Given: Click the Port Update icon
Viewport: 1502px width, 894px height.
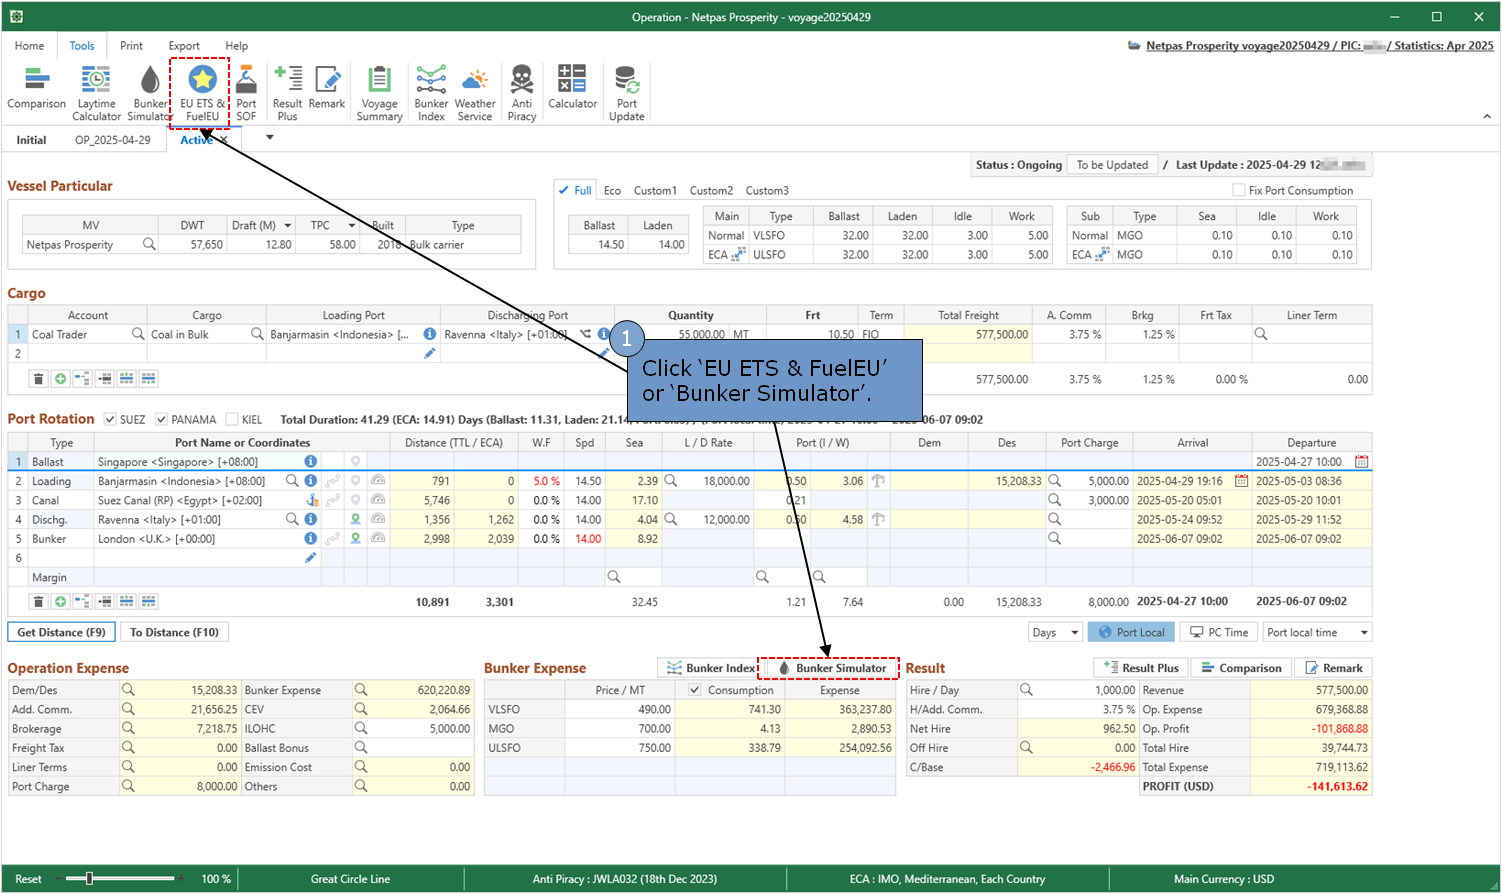Looking at the screenshot, I should point(626,92).
